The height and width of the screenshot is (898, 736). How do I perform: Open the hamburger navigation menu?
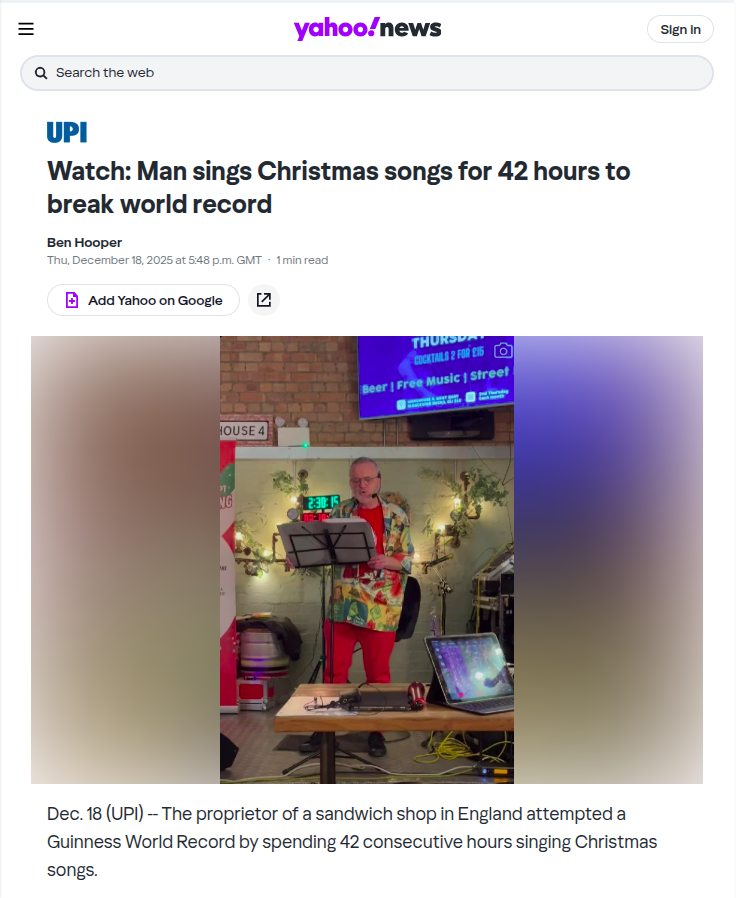pos(26,29)
